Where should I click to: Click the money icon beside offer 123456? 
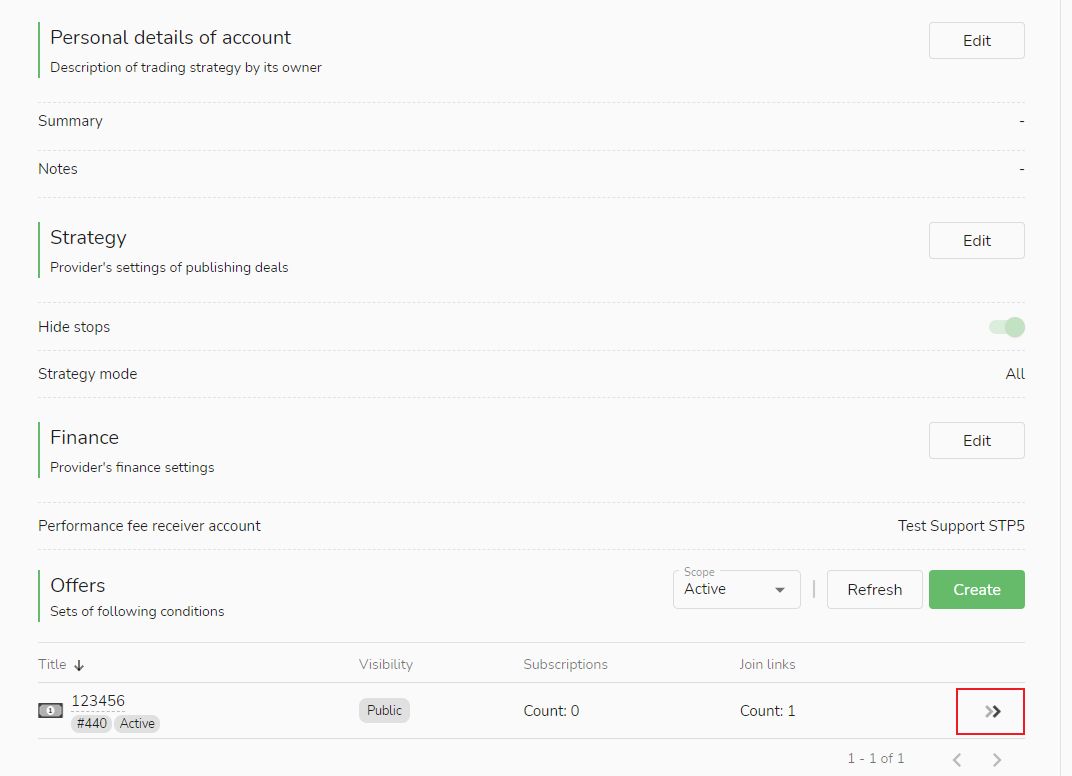pyautogui.click(x=50, y=711)
